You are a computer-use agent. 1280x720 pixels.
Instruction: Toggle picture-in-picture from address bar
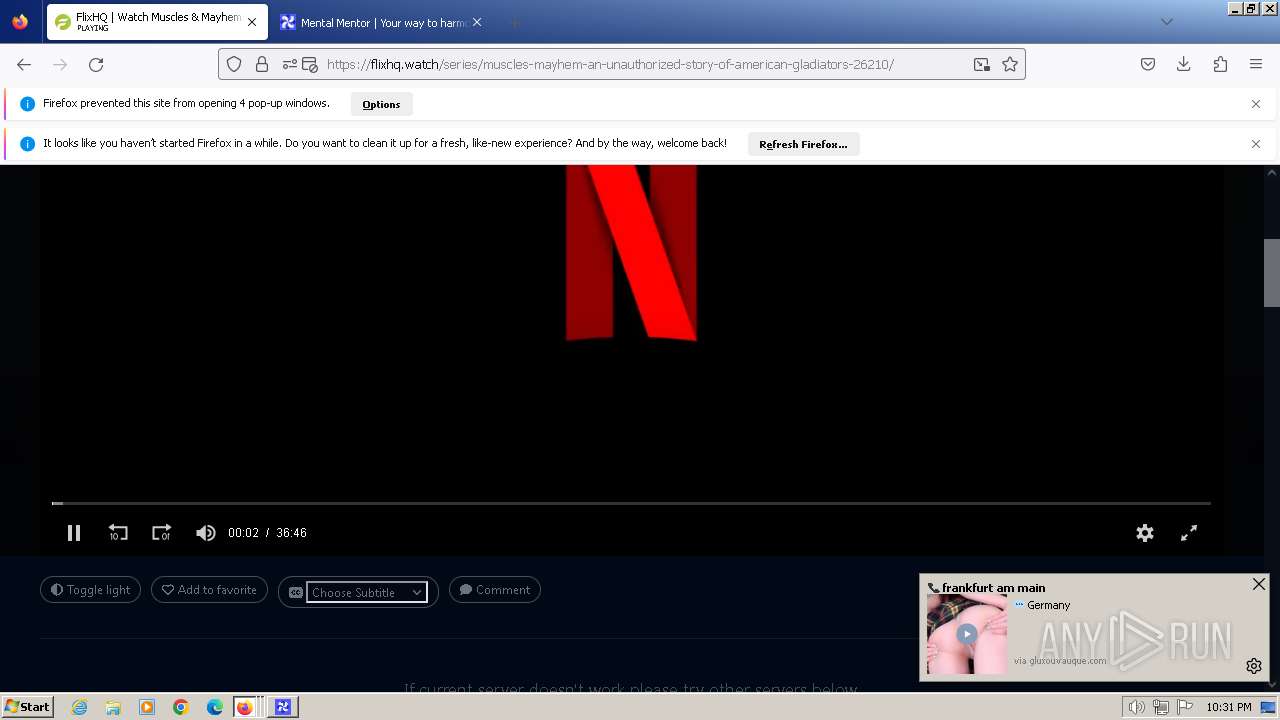click(982, 64)
